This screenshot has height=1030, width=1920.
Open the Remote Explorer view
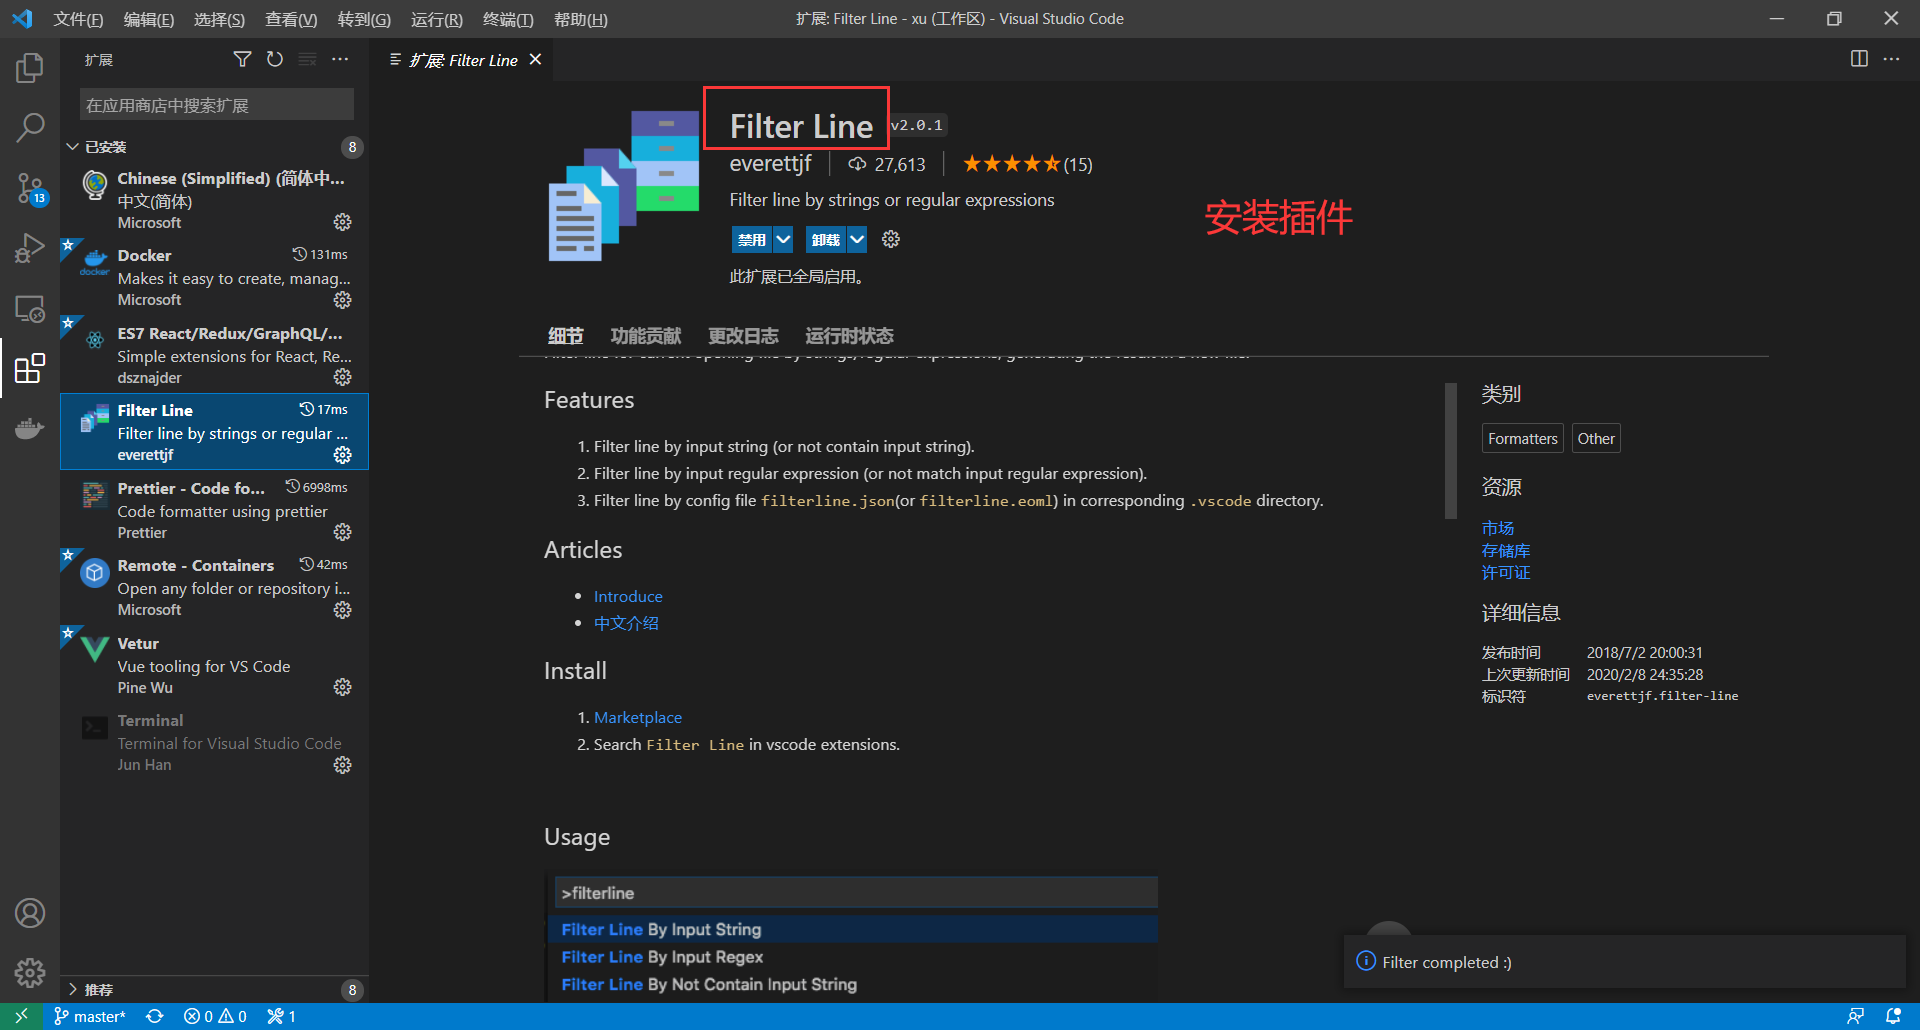[30, 309]
